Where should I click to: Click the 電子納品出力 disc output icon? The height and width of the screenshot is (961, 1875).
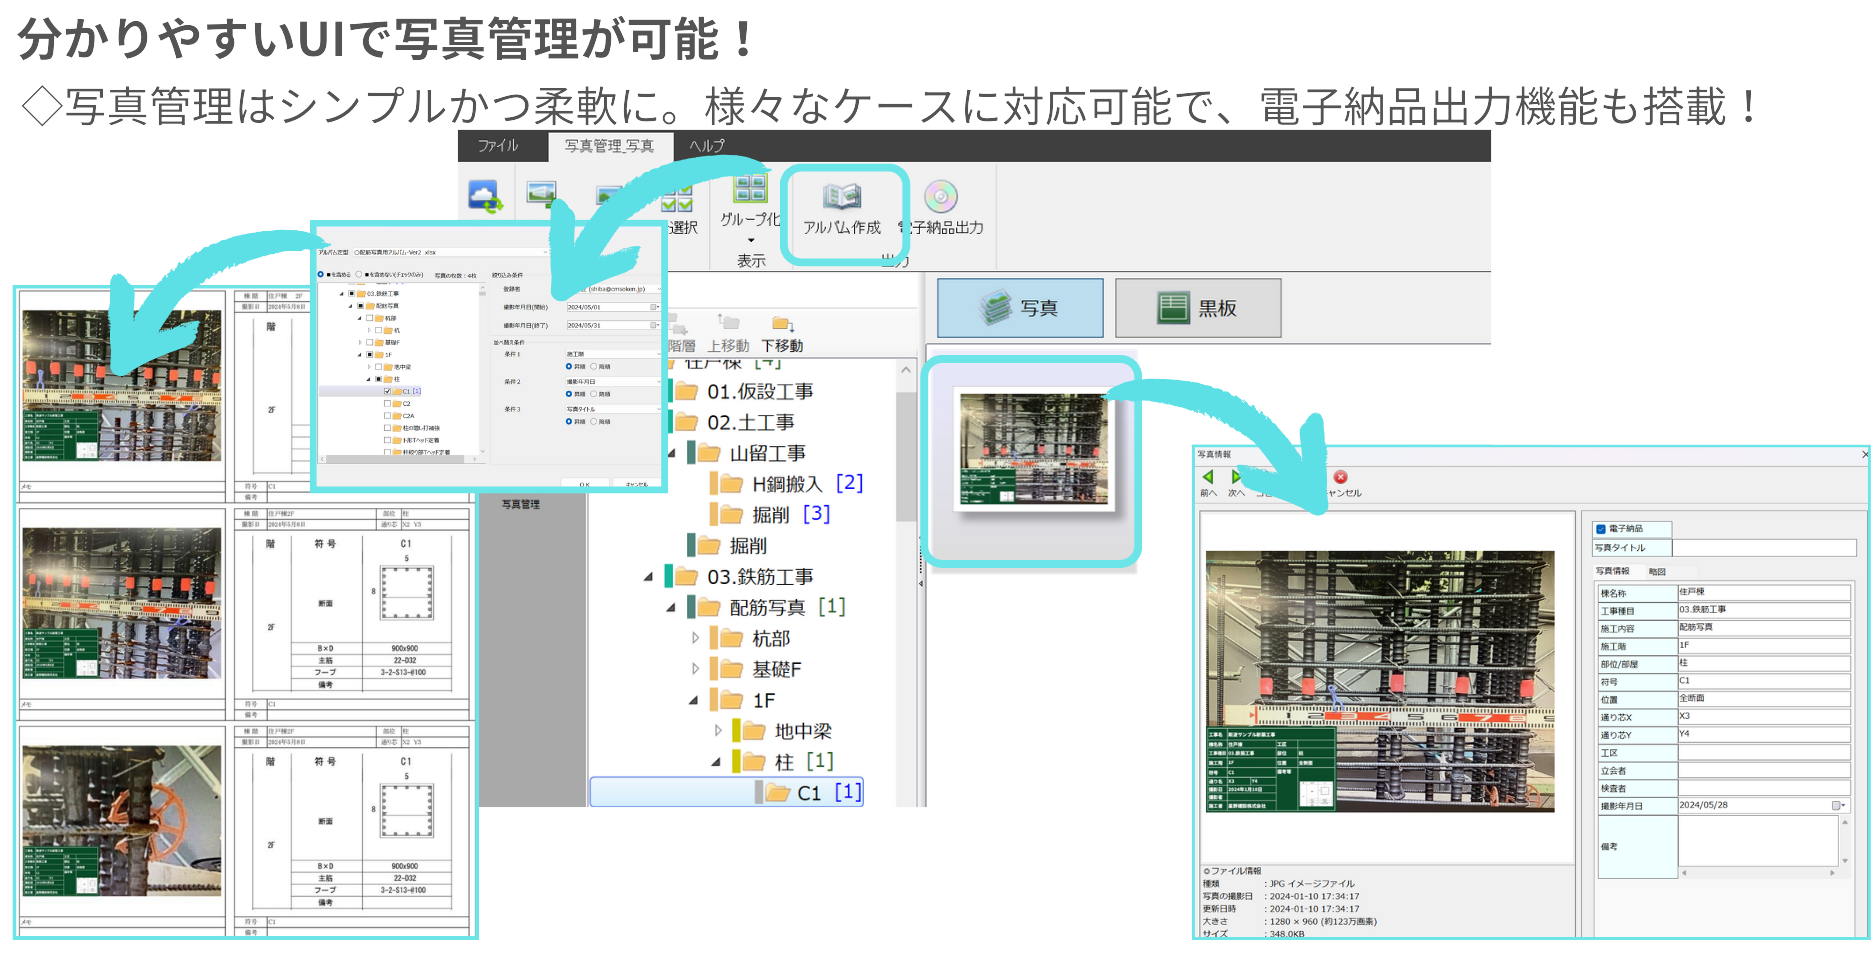[940, 196]
